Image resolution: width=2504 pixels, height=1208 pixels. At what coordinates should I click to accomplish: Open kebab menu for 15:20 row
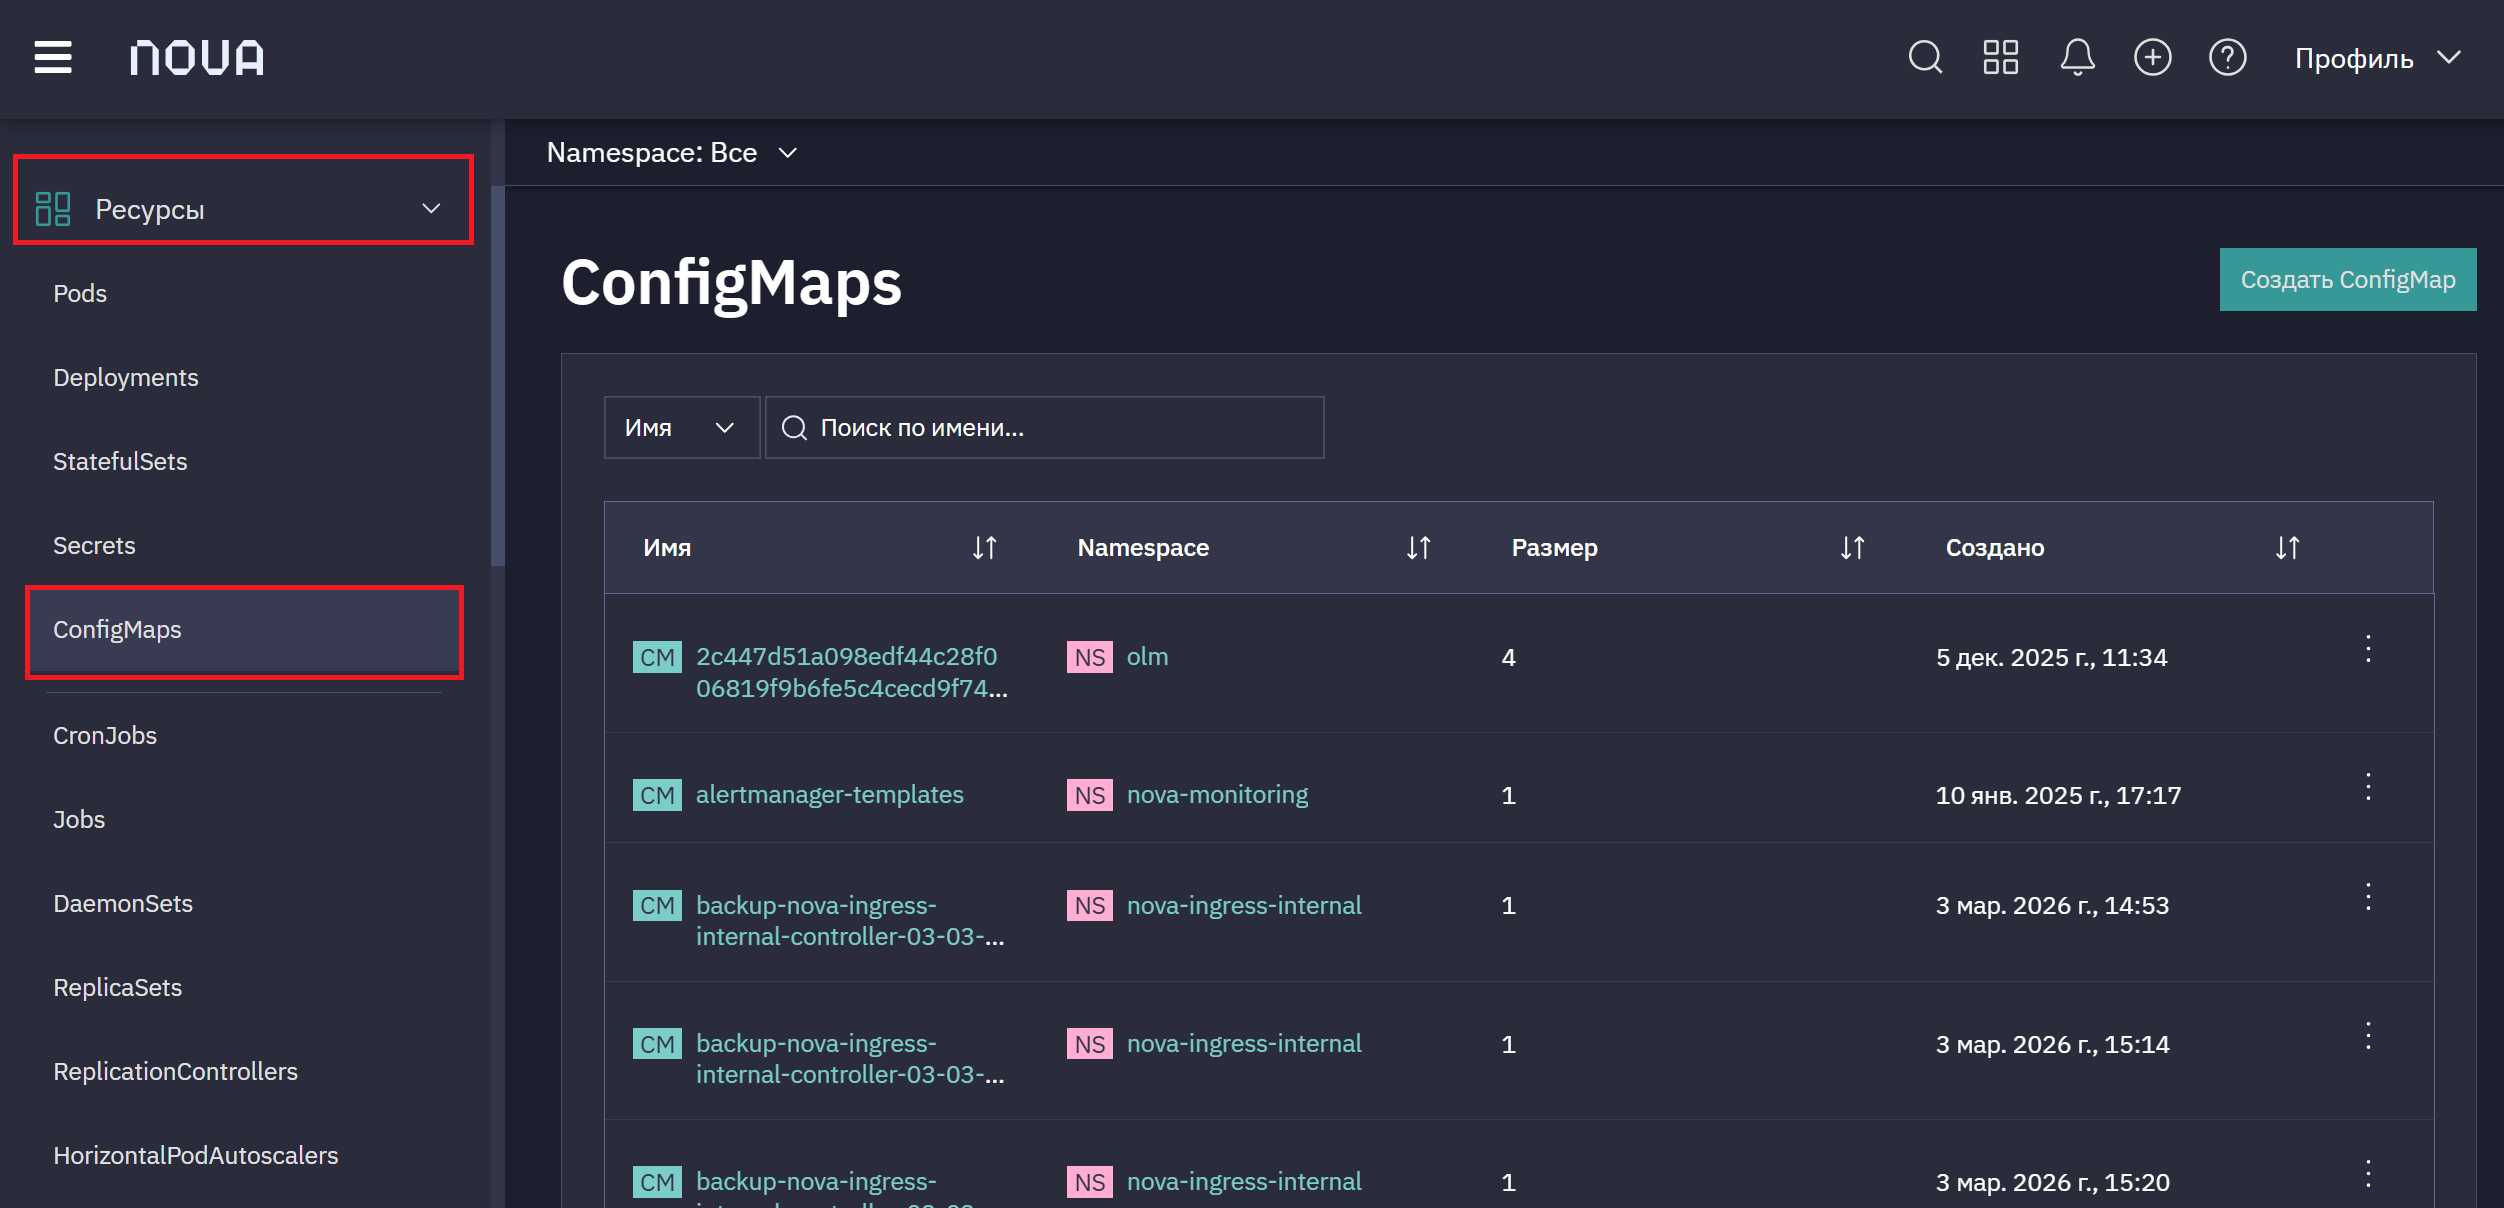tap(2368, 1174)
